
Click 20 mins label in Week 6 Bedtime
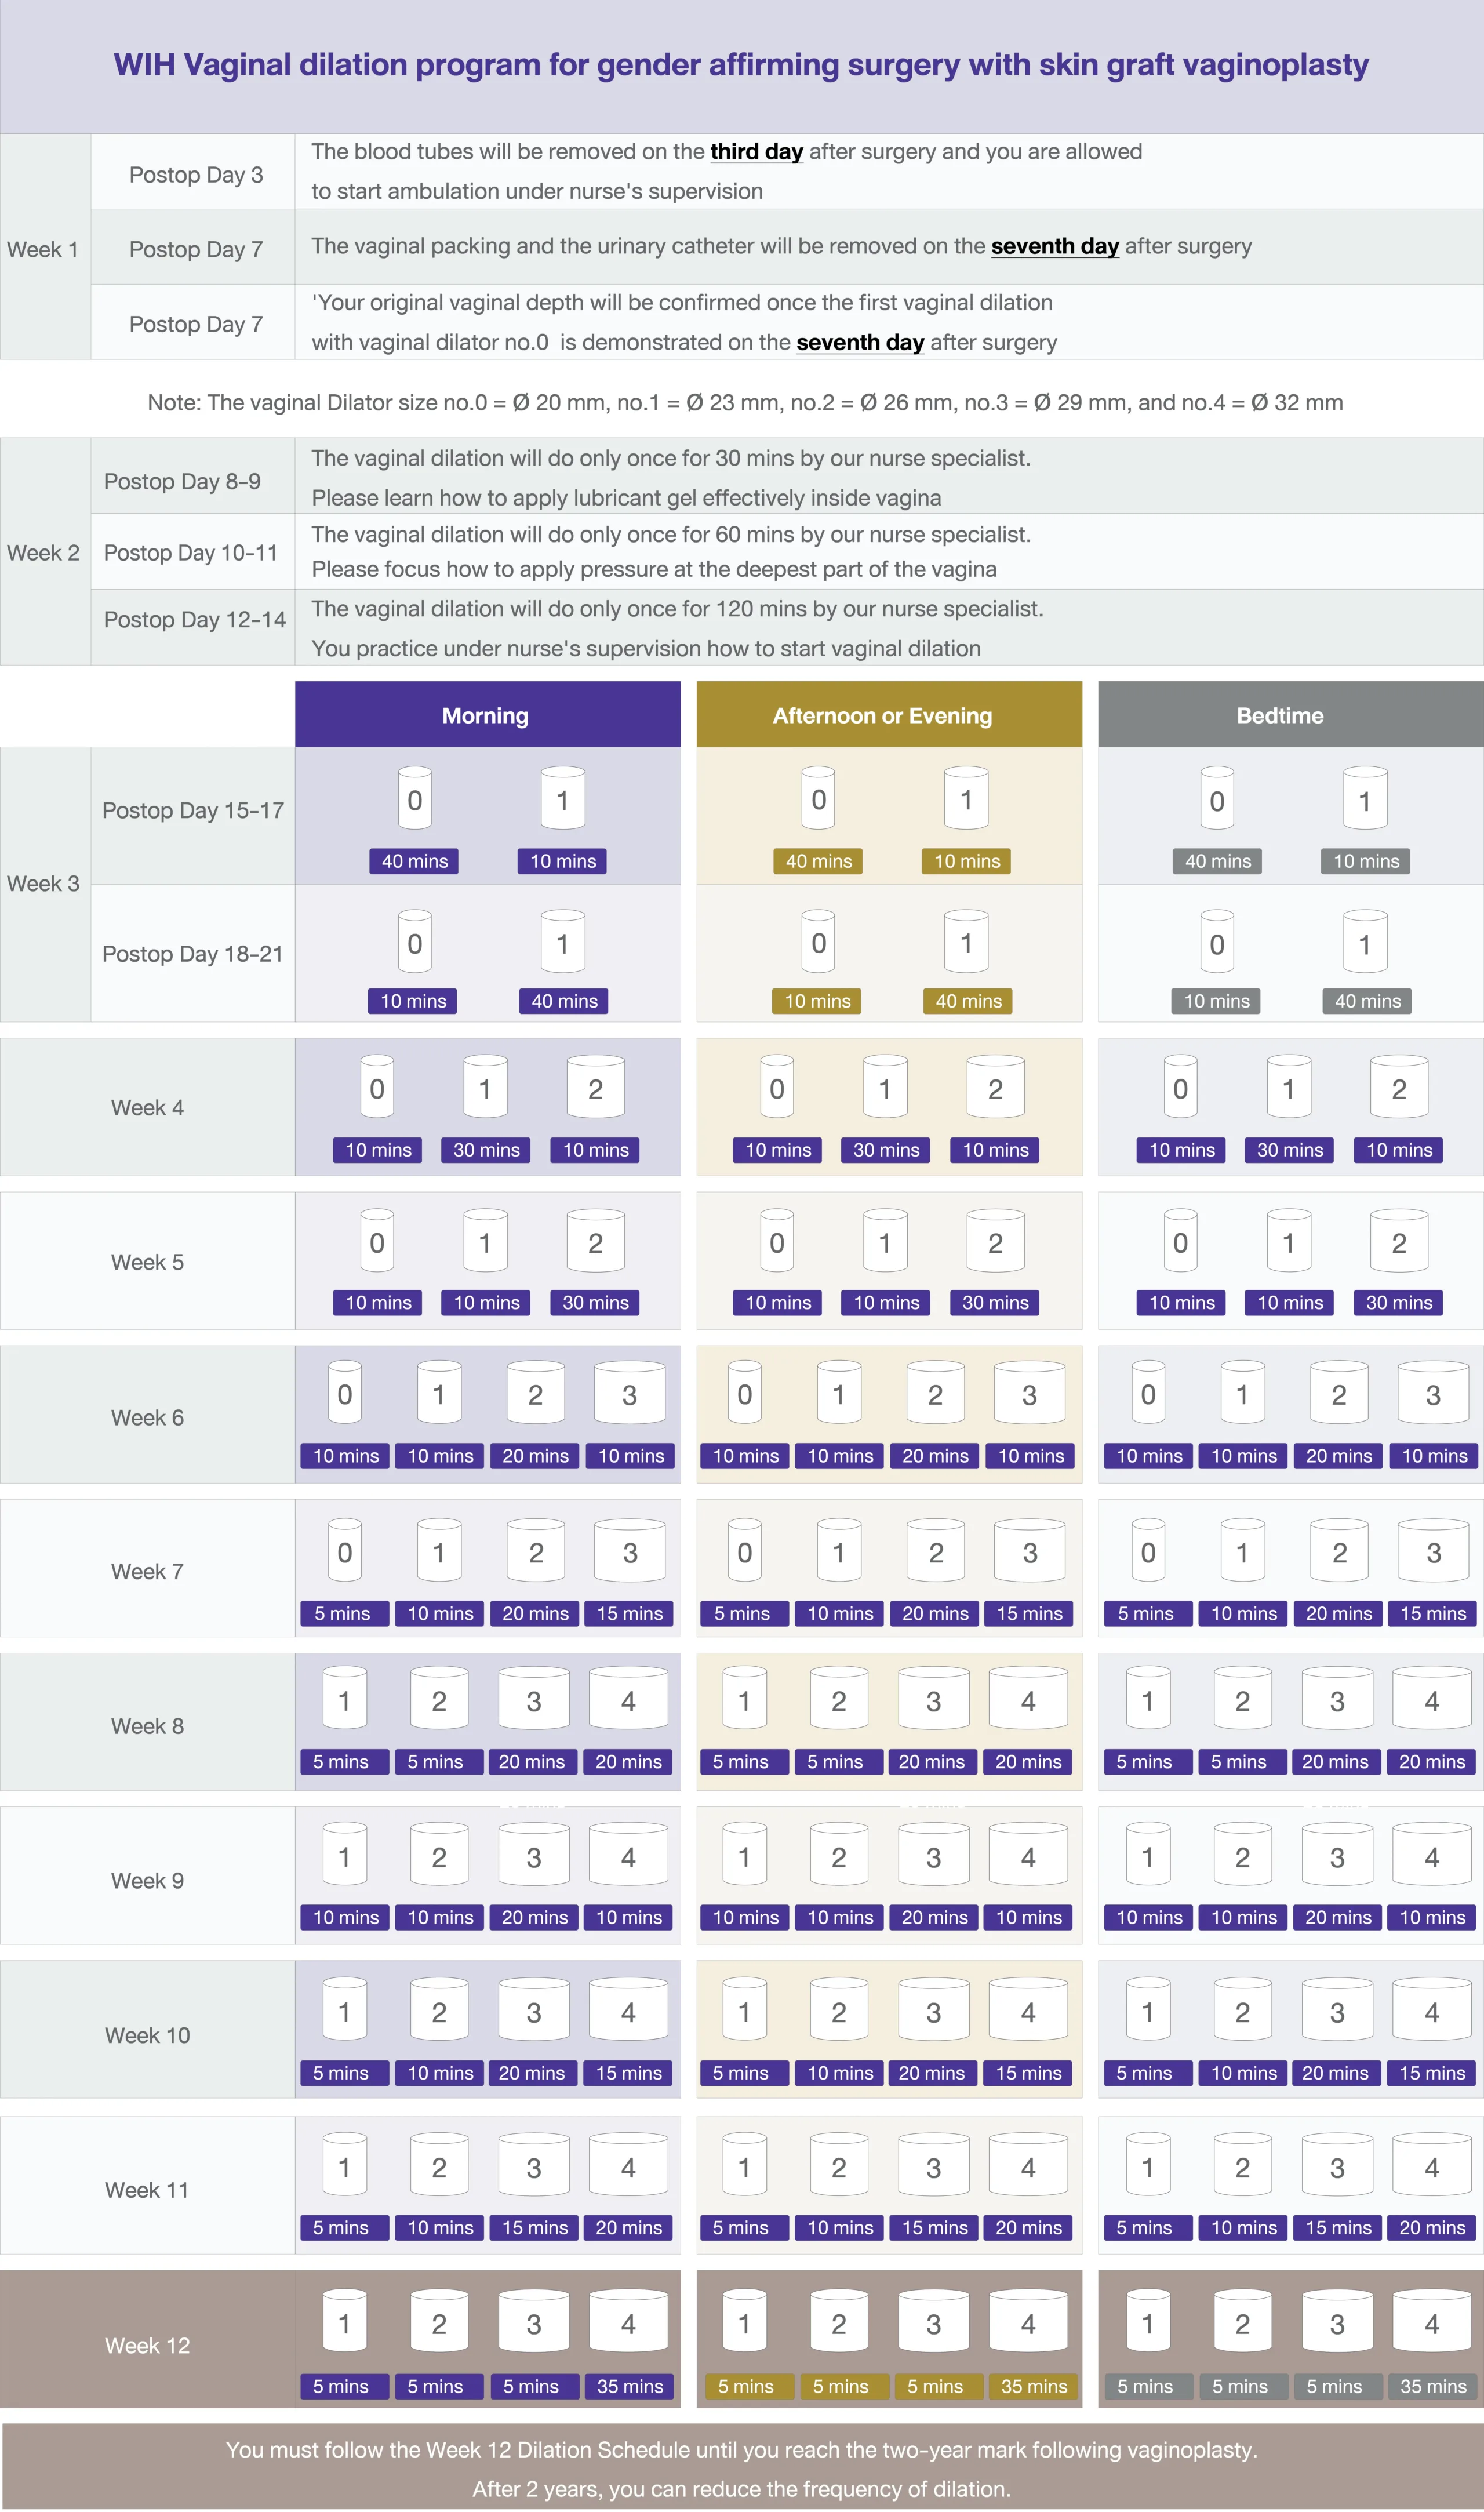(1339, 1456)
